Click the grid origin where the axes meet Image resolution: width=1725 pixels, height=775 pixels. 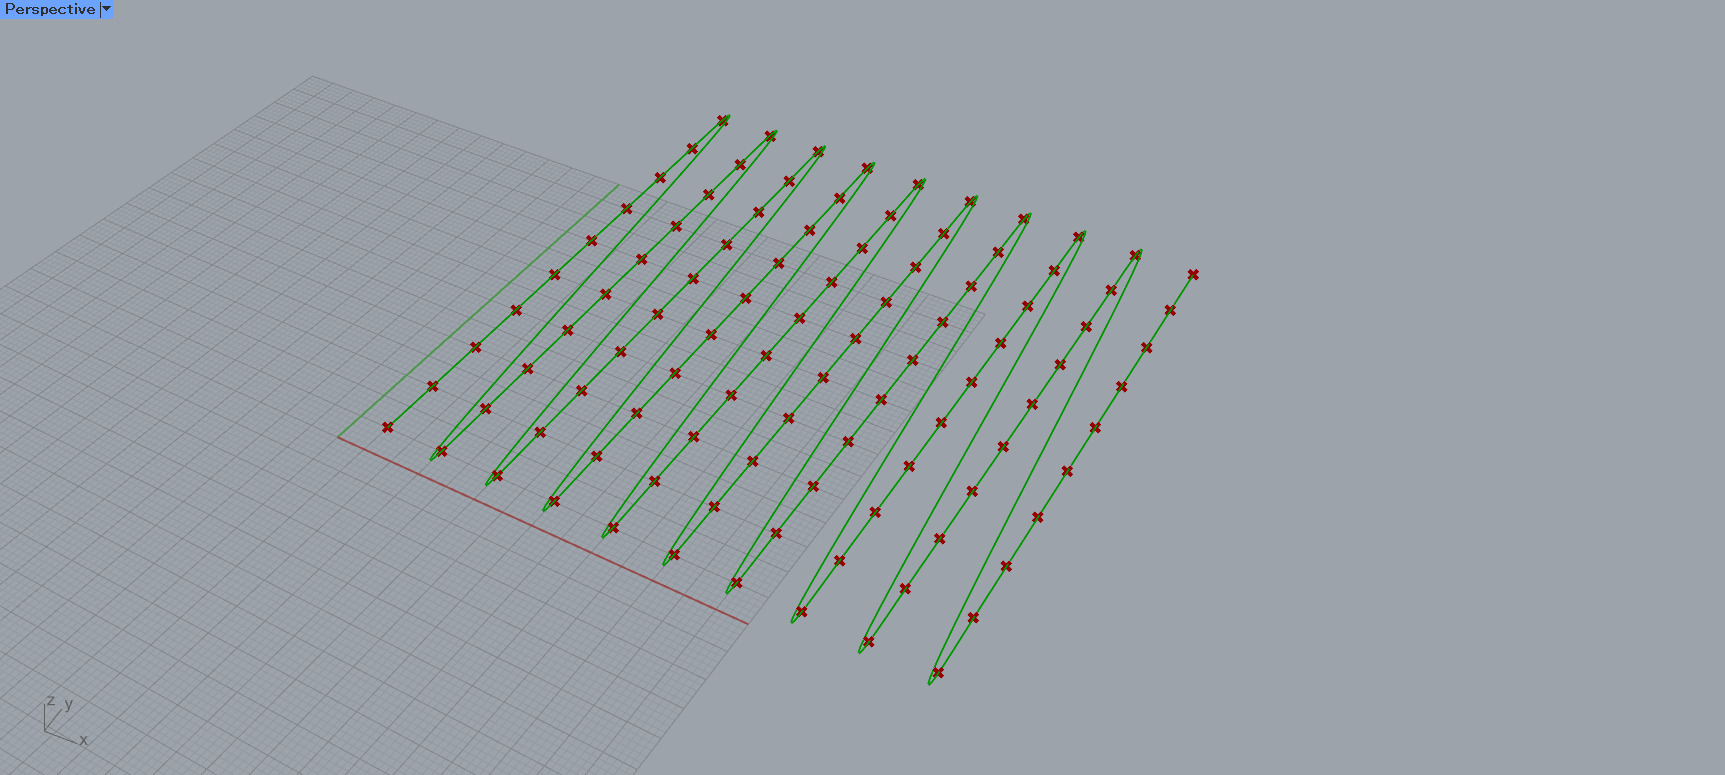pos(338,437)
